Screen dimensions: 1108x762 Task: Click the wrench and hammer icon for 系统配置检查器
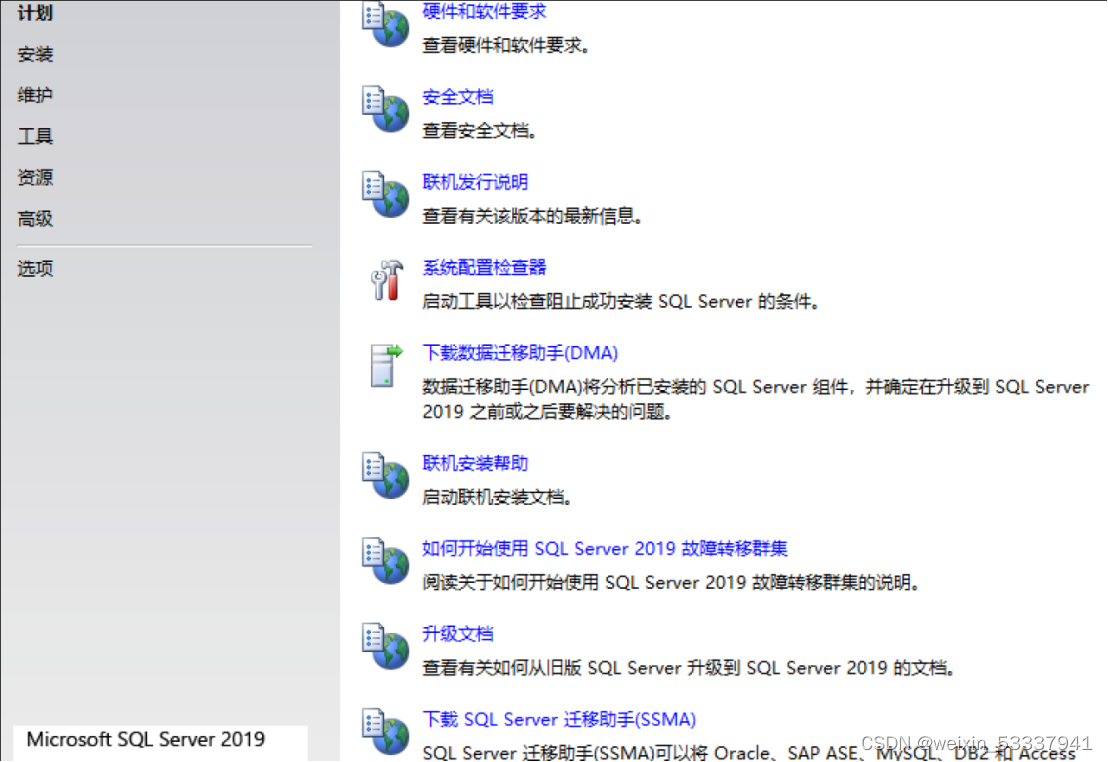pyautogui.click(x=387, y=280)
